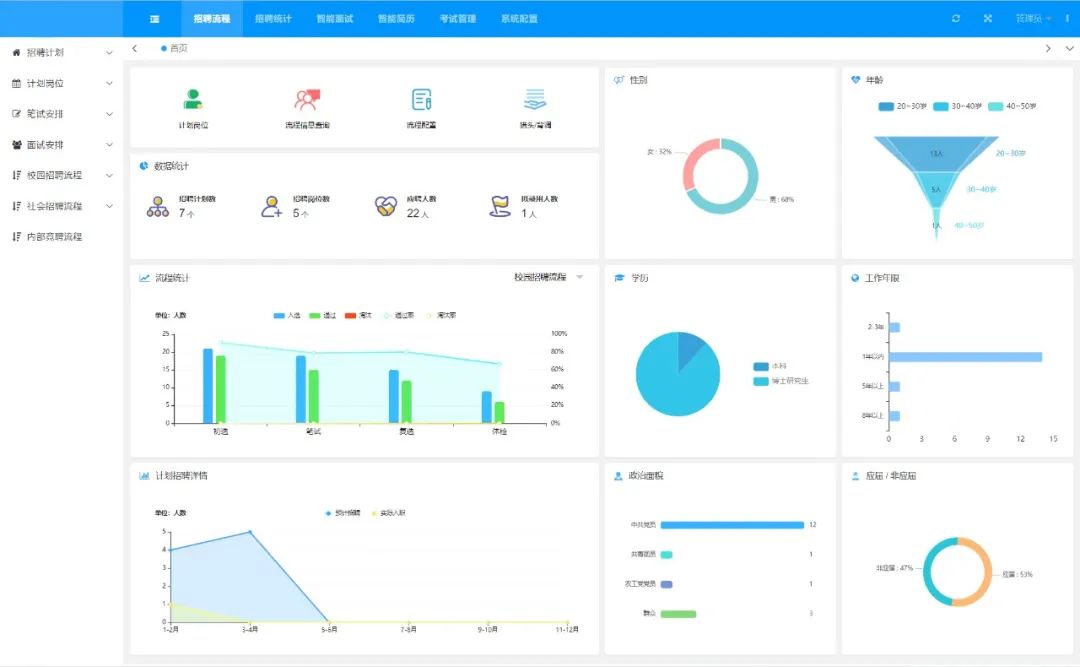Viewport: 1080px width, 667px height.
Task: Click the 本科 color swatch in 学历 legend
Action: pos(761,367)
